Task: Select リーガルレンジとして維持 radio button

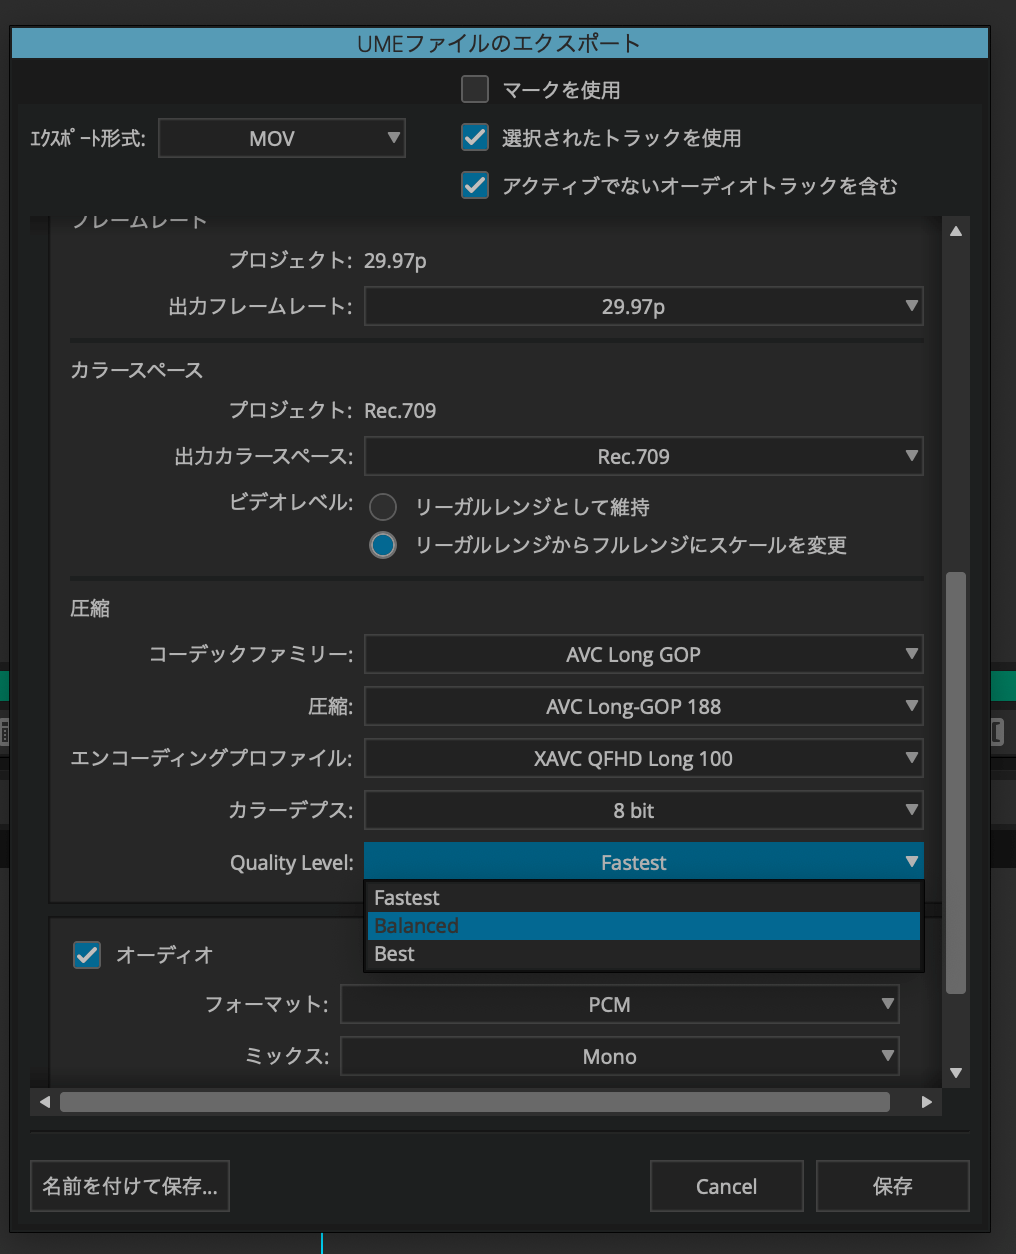Action: pyautogui.click(x=383, y=507)
